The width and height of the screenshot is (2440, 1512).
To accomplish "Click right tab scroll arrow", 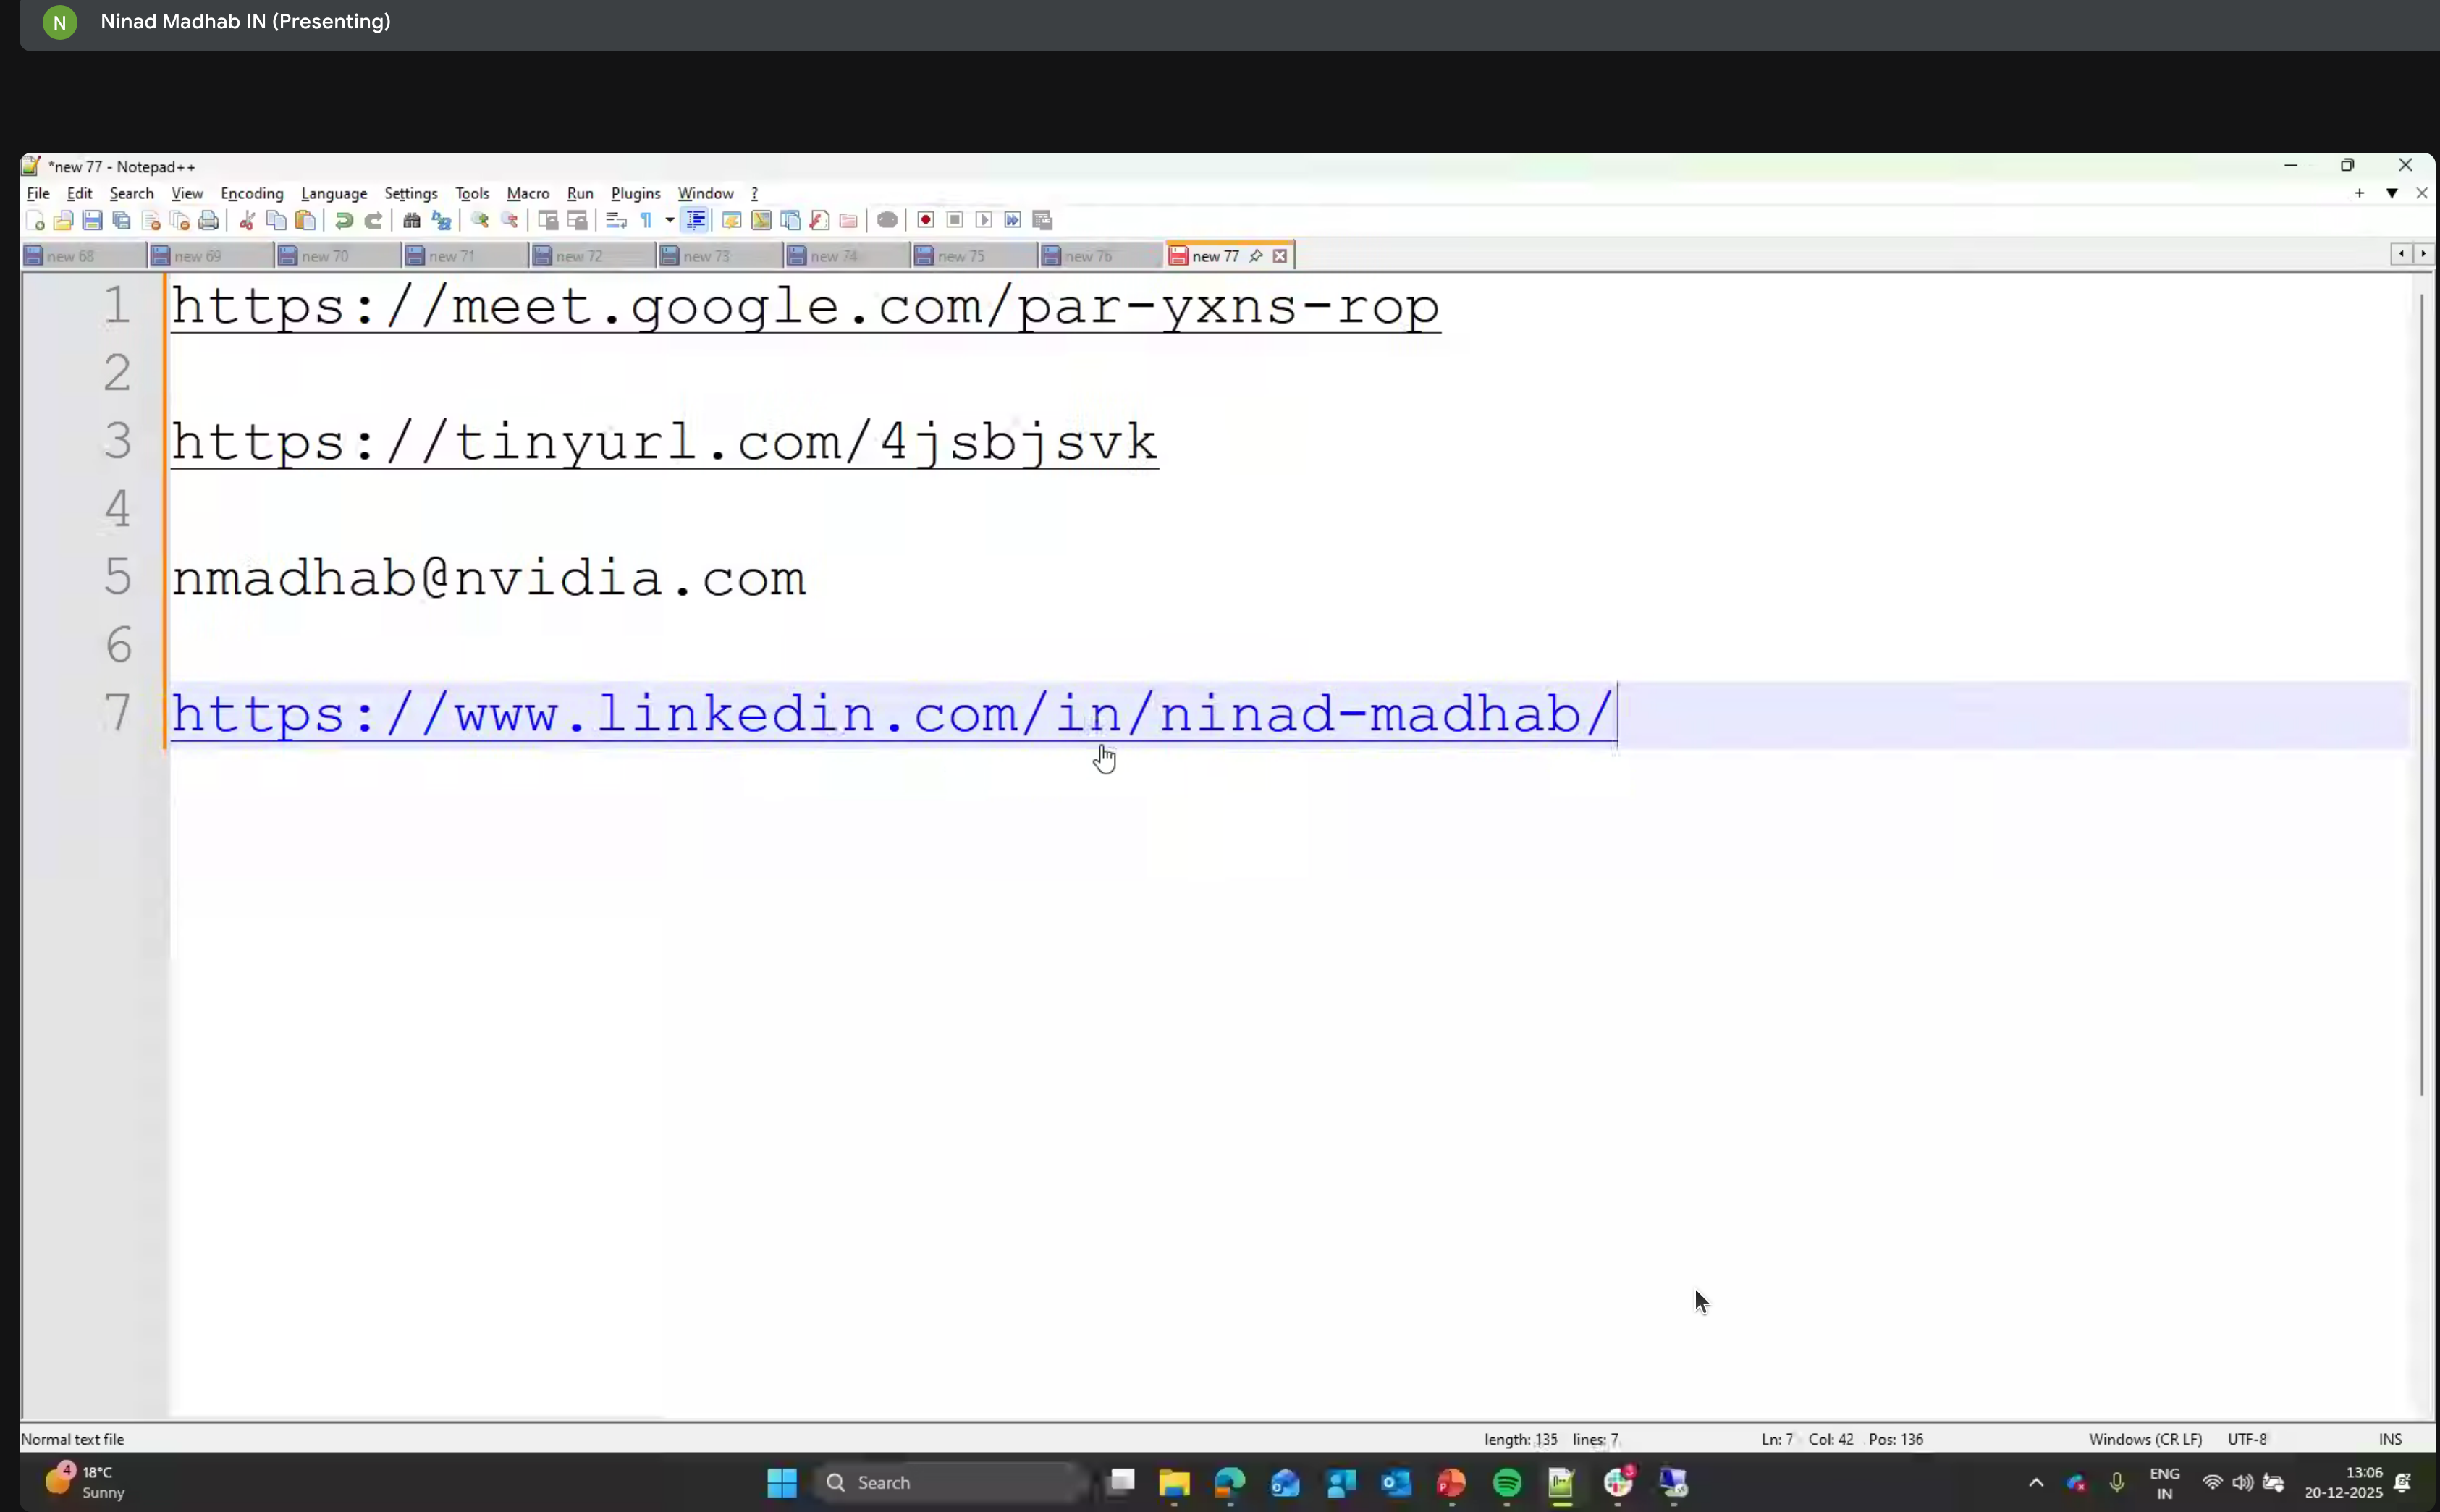I will click(2423, 255).
